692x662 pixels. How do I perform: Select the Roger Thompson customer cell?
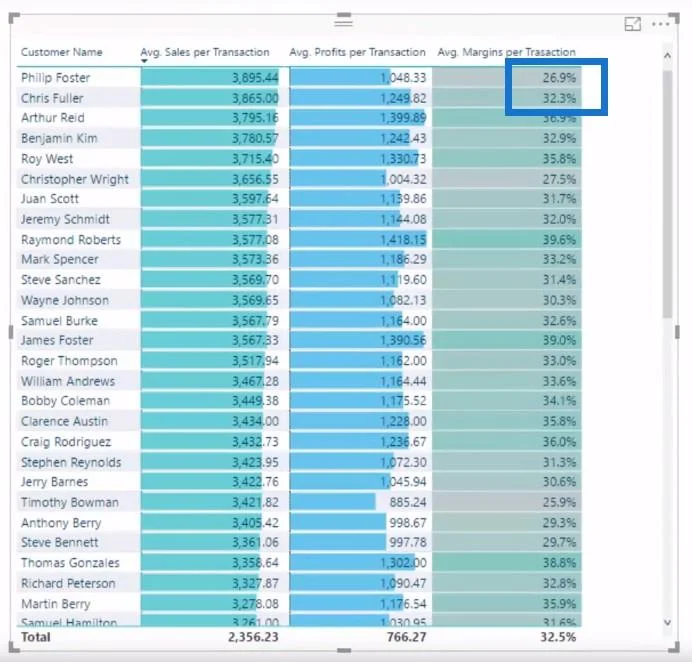pyautogui.click(x=69, y=361)
